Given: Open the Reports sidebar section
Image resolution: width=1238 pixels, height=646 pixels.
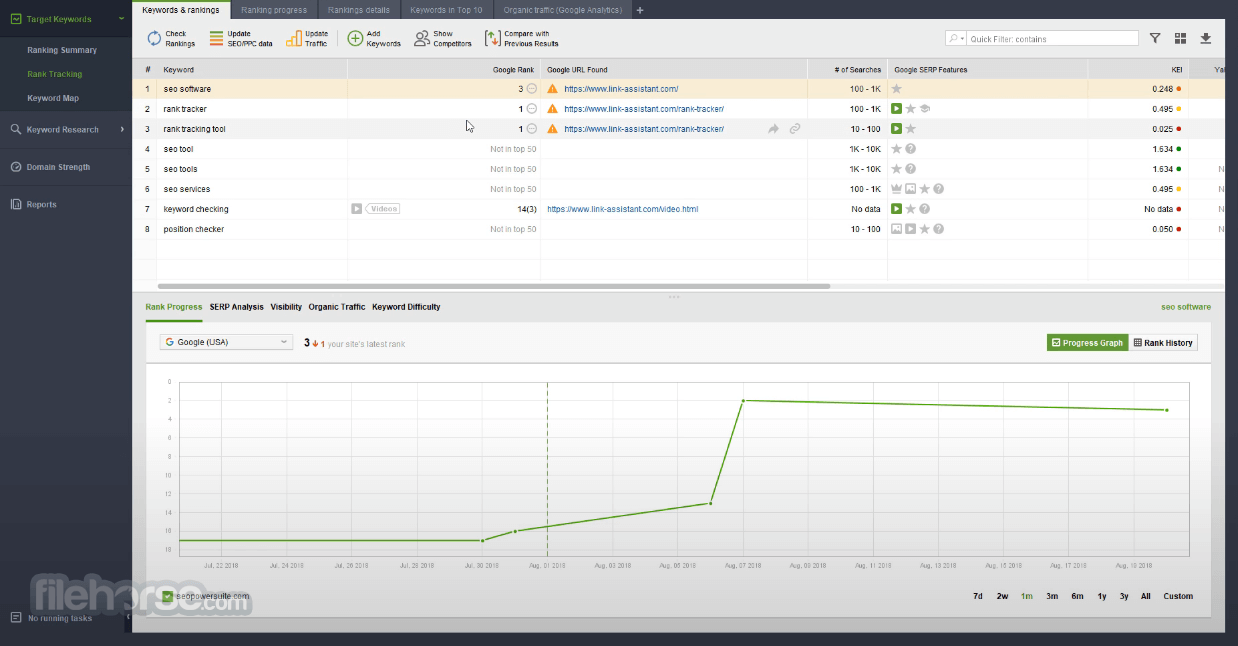Looking at the screenshot, I should [x=41, y=204].
